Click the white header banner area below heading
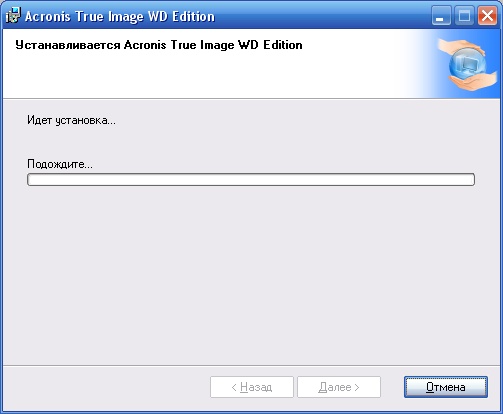Viewport: 503px width, 414px height. pyautogui.click(x=200, y=75)
